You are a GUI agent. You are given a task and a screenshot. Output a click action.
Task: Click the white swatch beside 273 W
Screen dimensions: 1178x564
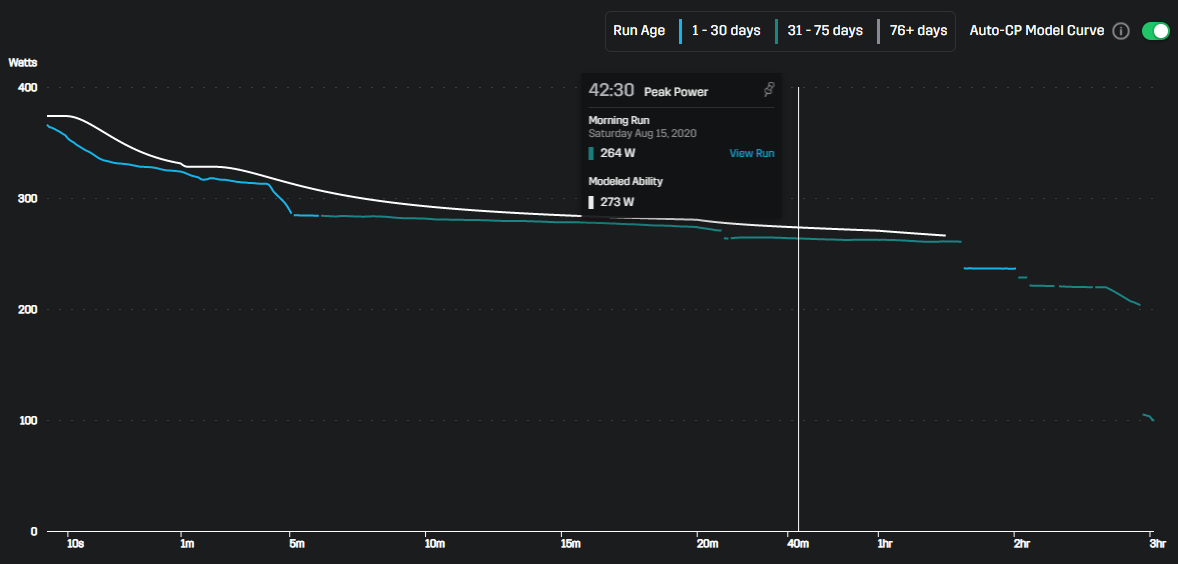click(x=591, y=202)
